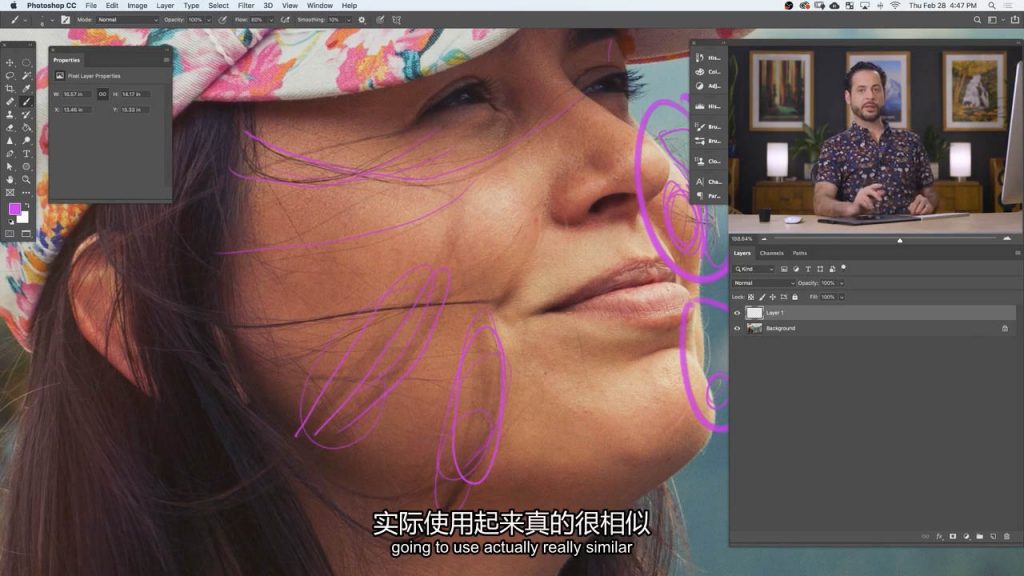The image size is (1024, 576).
Task: Hide Layer 1 using its eye icon
Action: [x=738, y=313]
